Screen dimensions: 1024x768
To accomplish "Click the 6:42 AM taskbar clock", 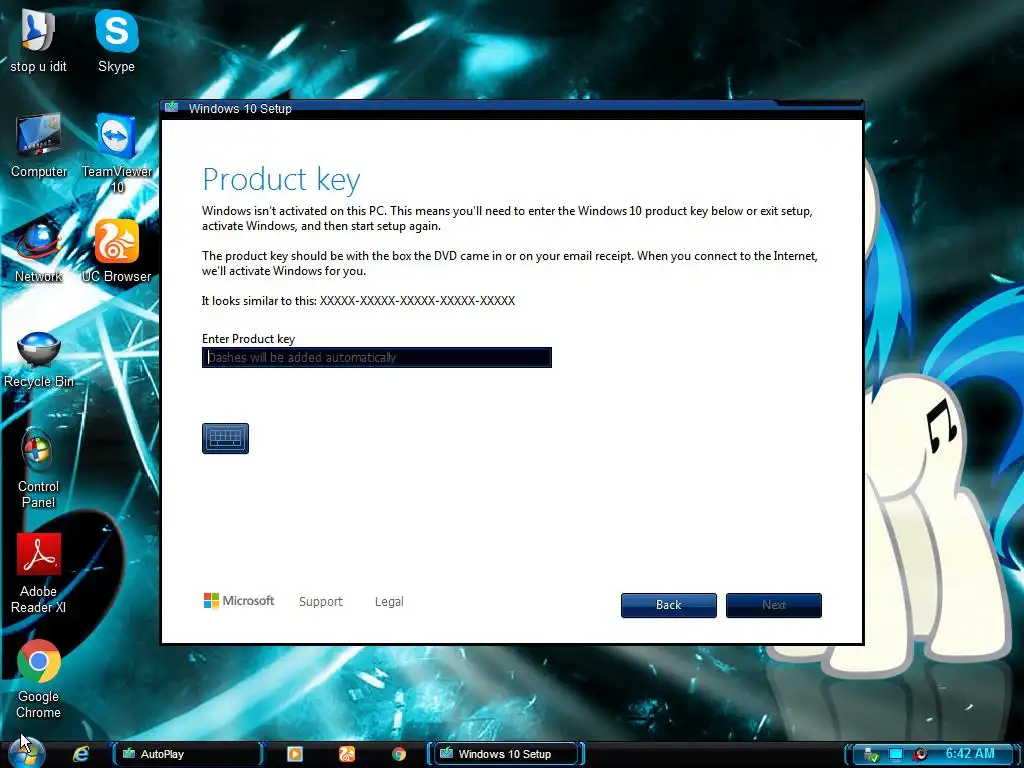I will [970, 754].
